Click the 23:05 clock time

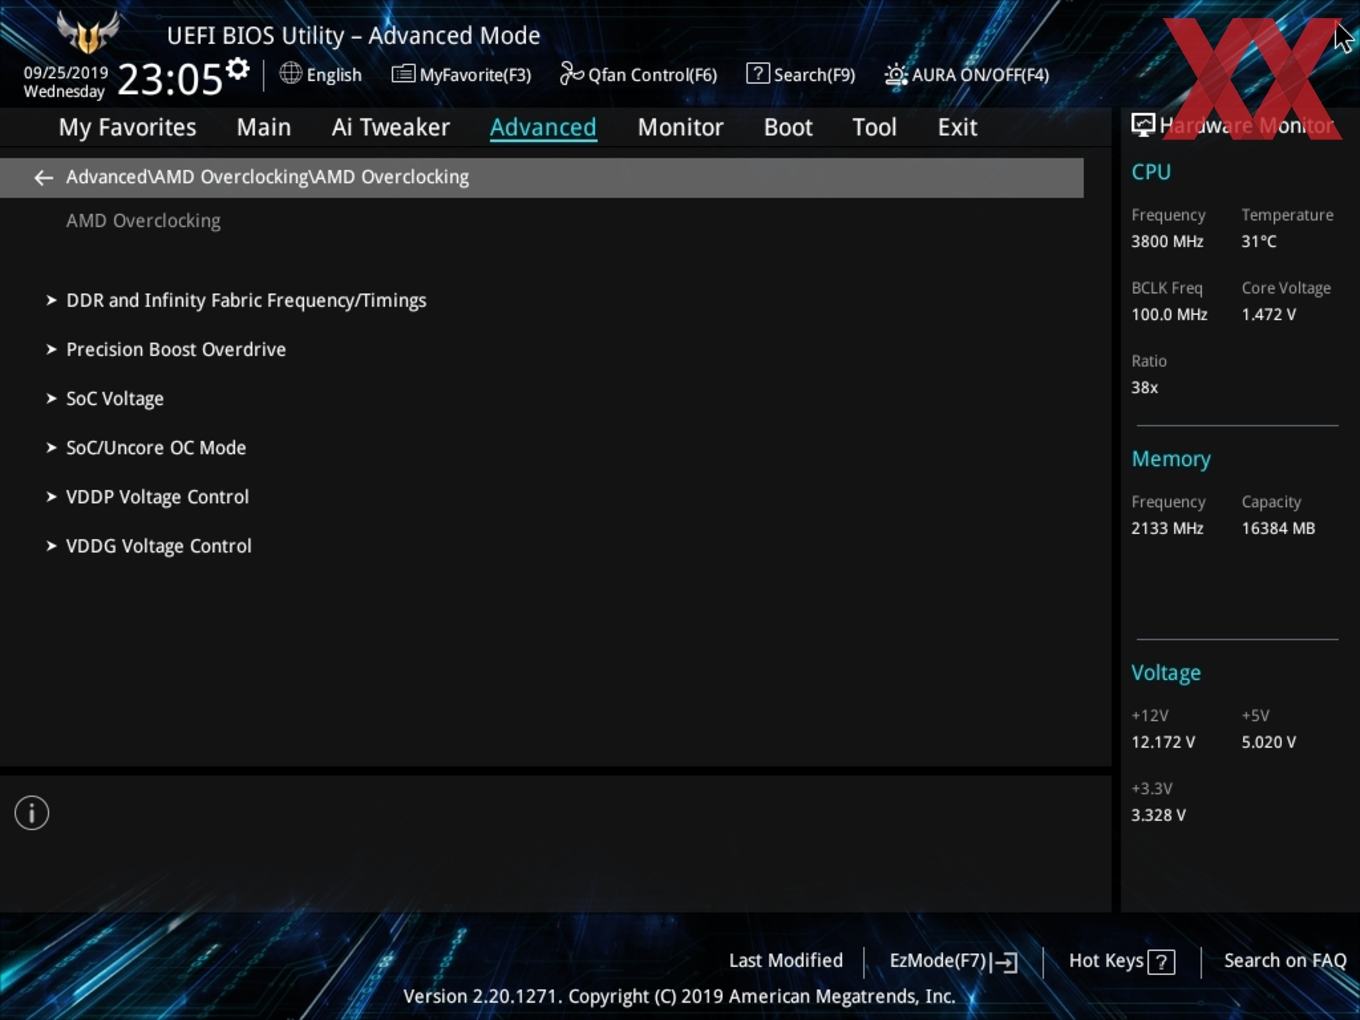coord(170,79)
